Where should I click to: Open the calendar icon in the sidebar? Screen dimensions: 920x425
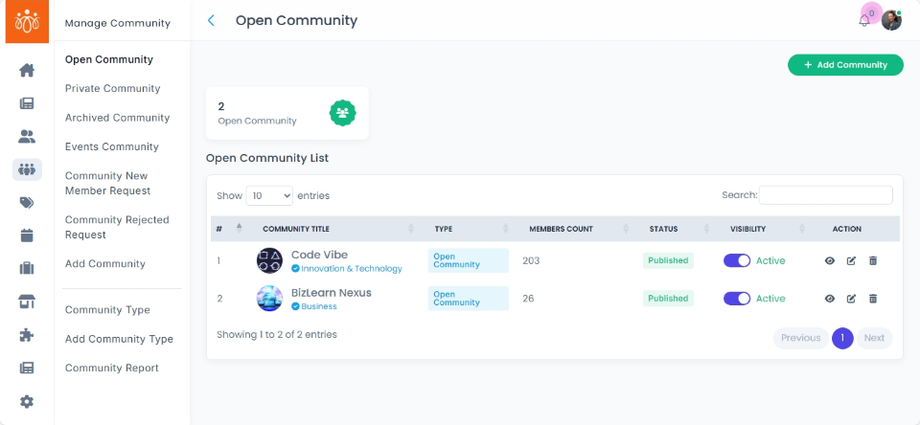27,236
